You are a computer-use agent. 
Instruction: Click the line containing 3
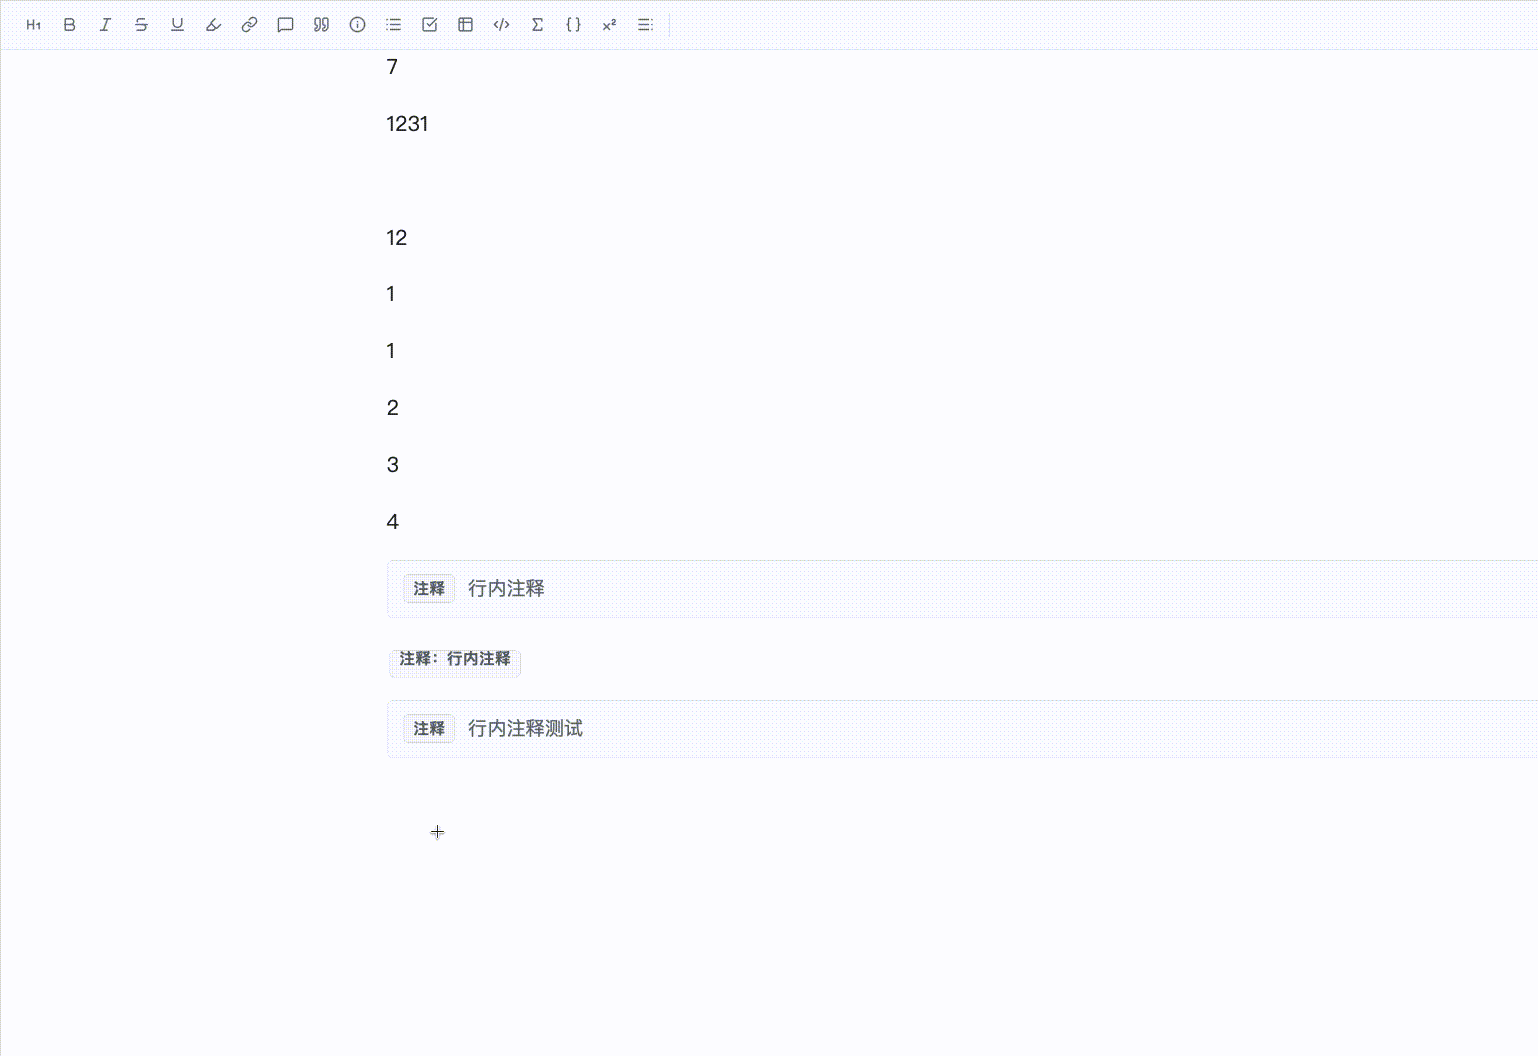393,465
